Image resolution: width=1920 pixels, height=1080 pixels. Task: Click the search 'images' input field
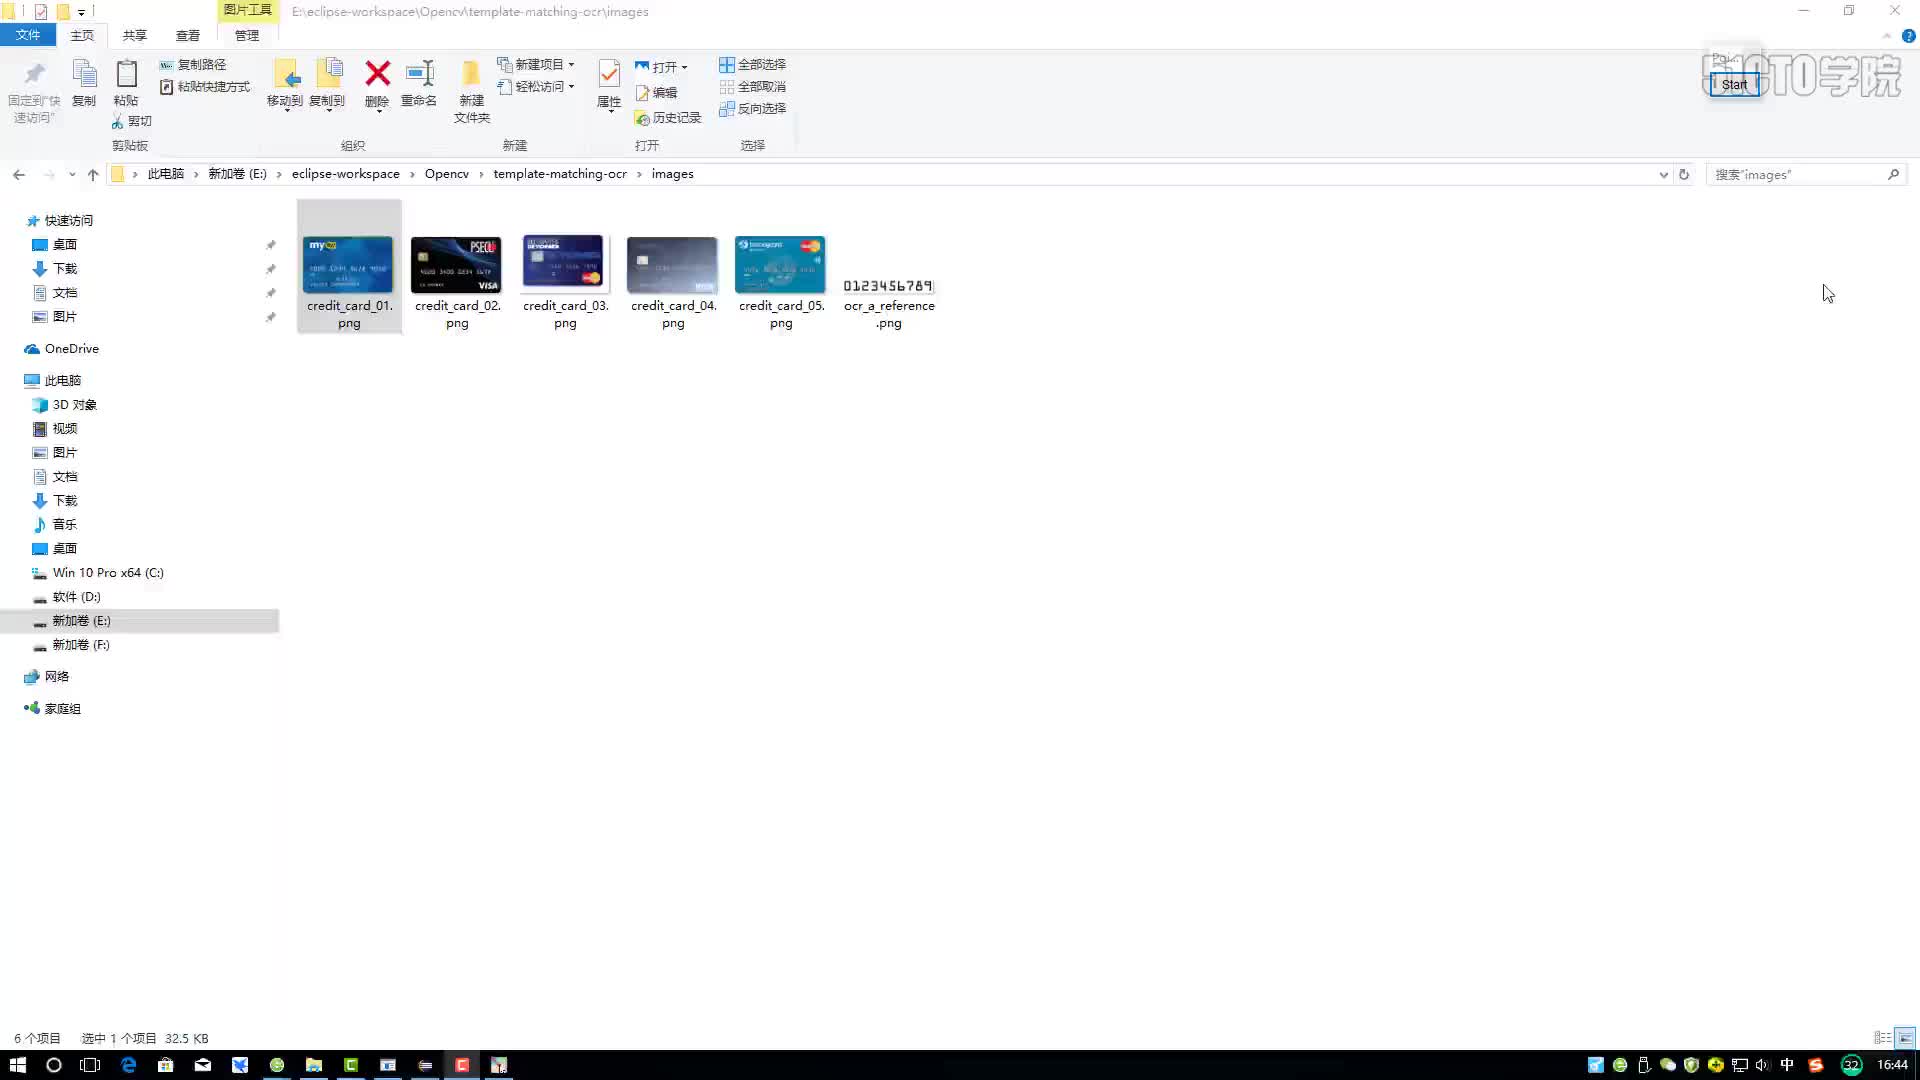coord(1806,174)
